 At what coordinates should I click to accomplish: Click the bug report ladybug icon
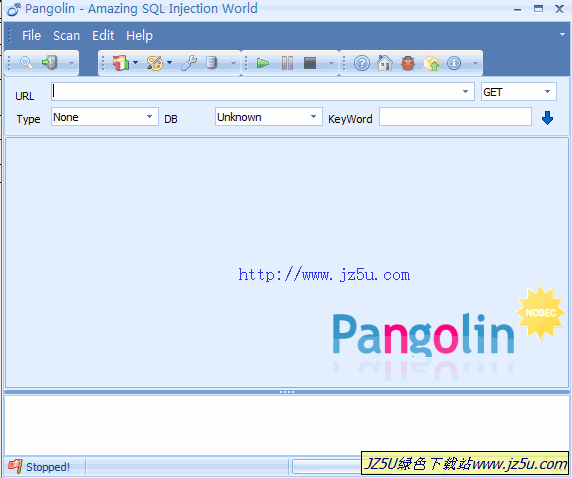tap(408, 63)
